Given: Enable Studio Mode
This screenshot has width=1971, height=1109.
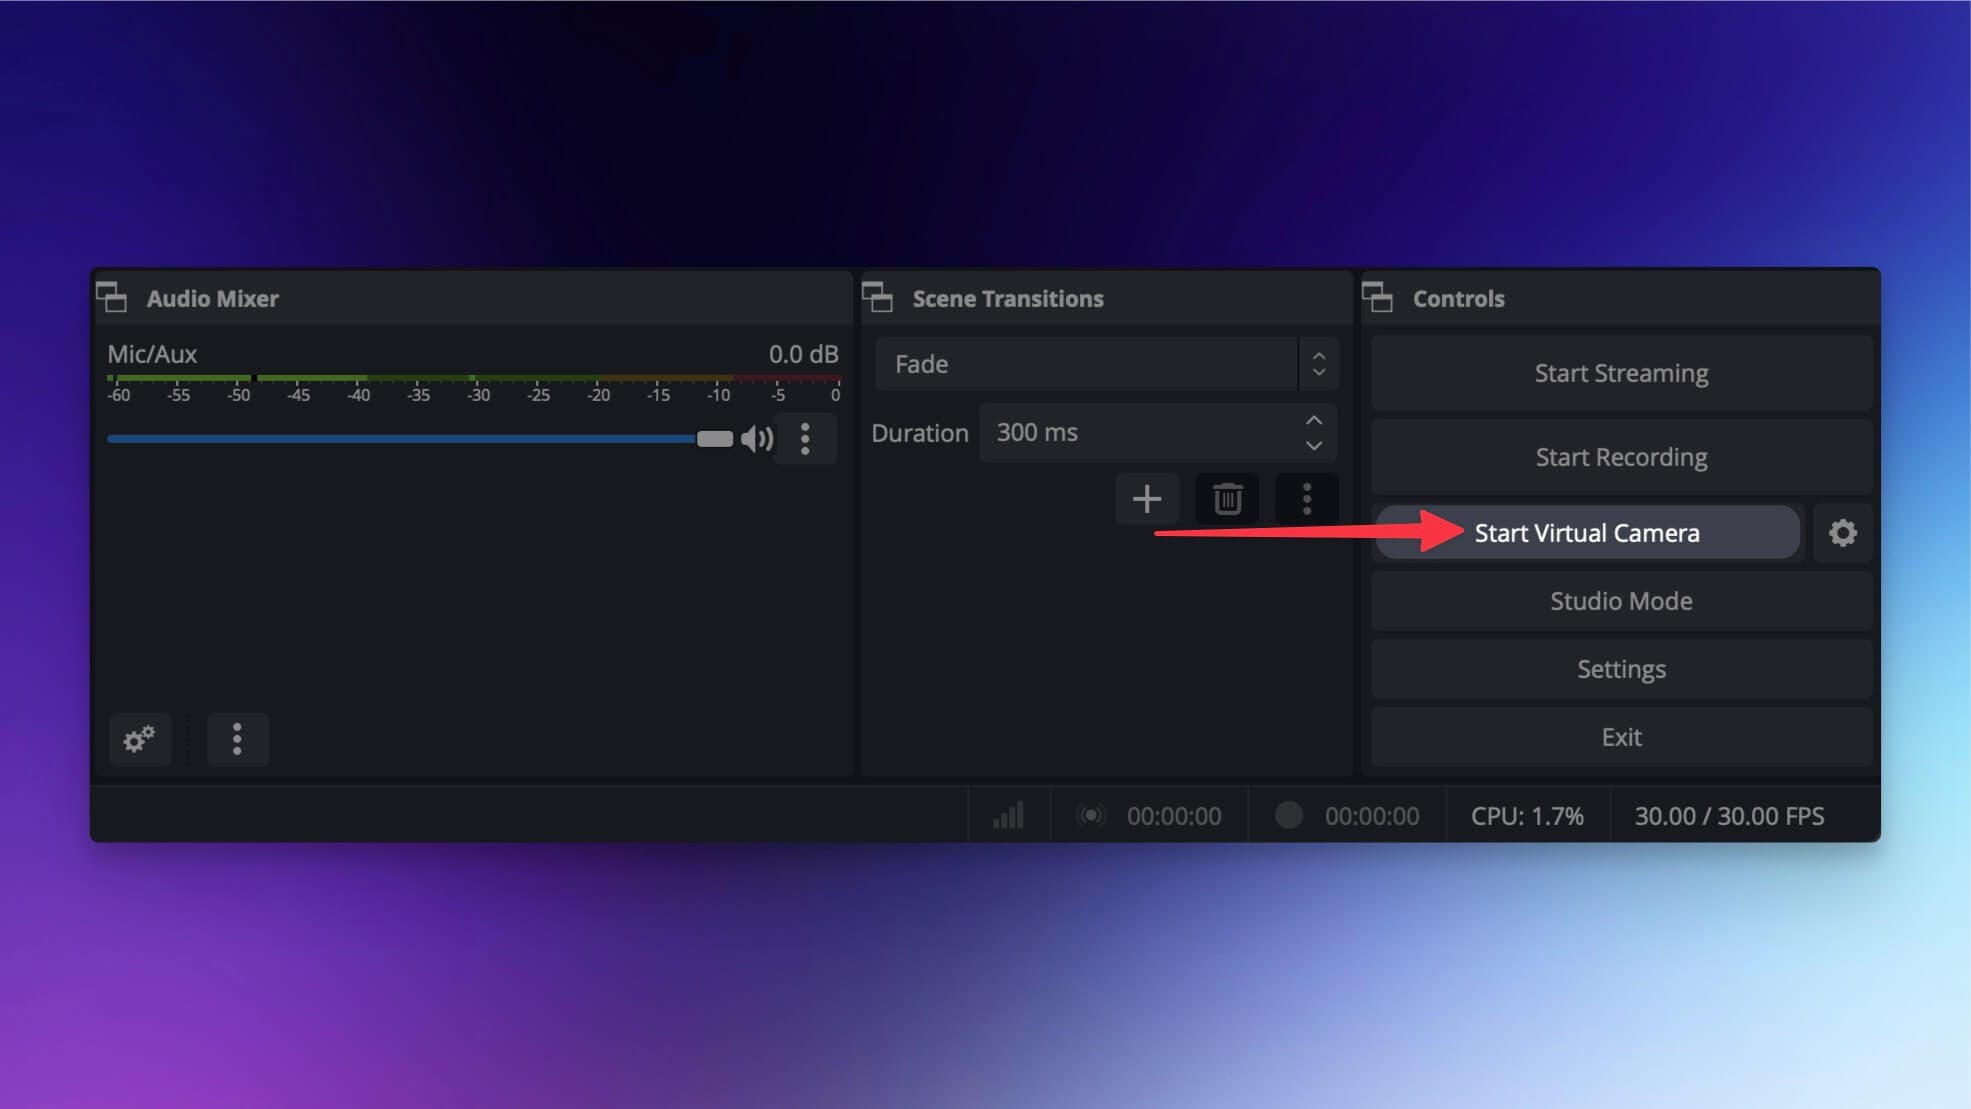Looking at the screenshot, I should click(x=1620, y=600).
